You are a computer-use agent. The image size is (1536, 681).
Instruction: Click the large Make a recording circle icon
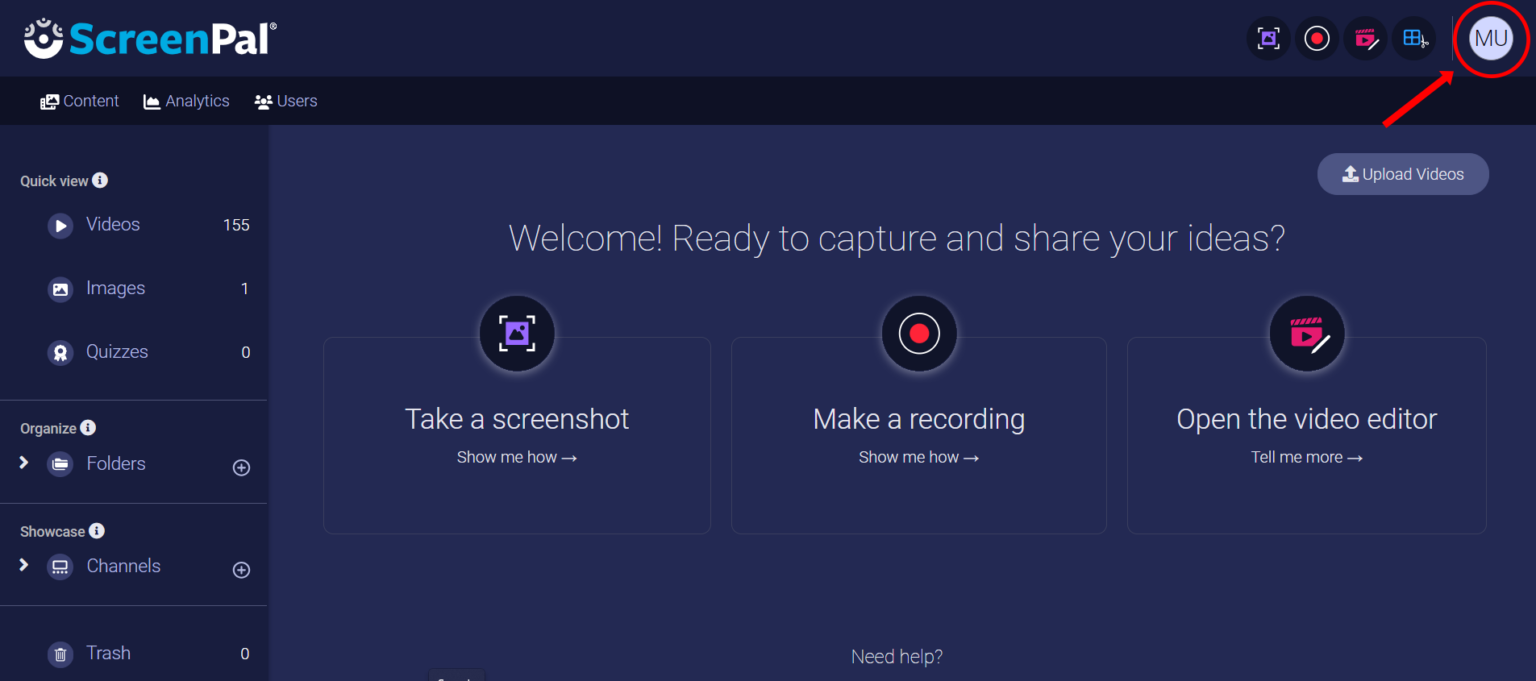pos(919,333)
